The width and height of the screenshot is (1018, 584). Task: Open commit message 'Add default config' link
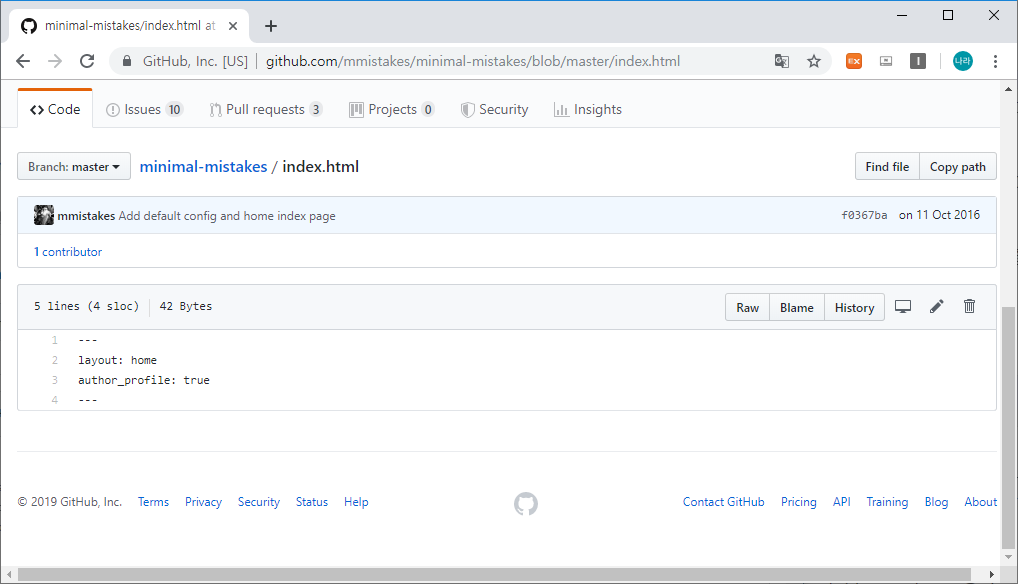tap(227, 215)
